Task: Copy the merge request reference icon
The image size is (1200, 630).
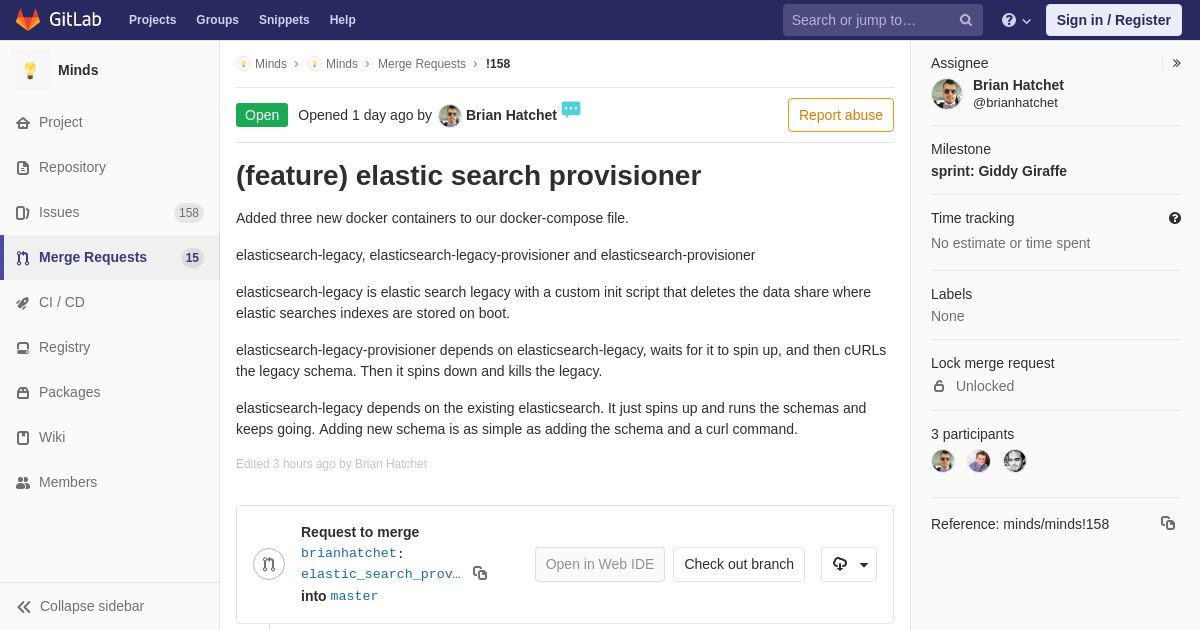Action: (1168, 523)
